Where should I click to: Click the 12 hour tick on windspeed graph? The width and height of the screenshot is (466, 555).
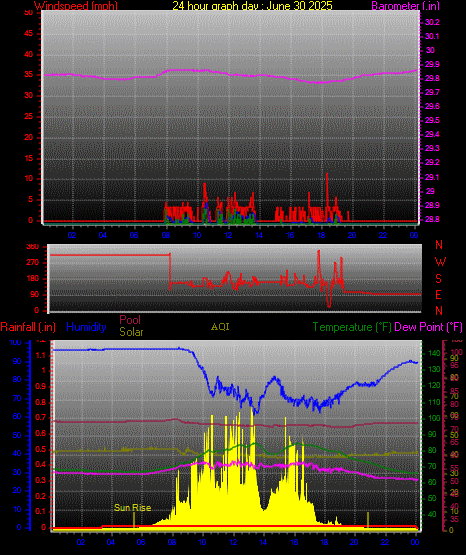228,235
